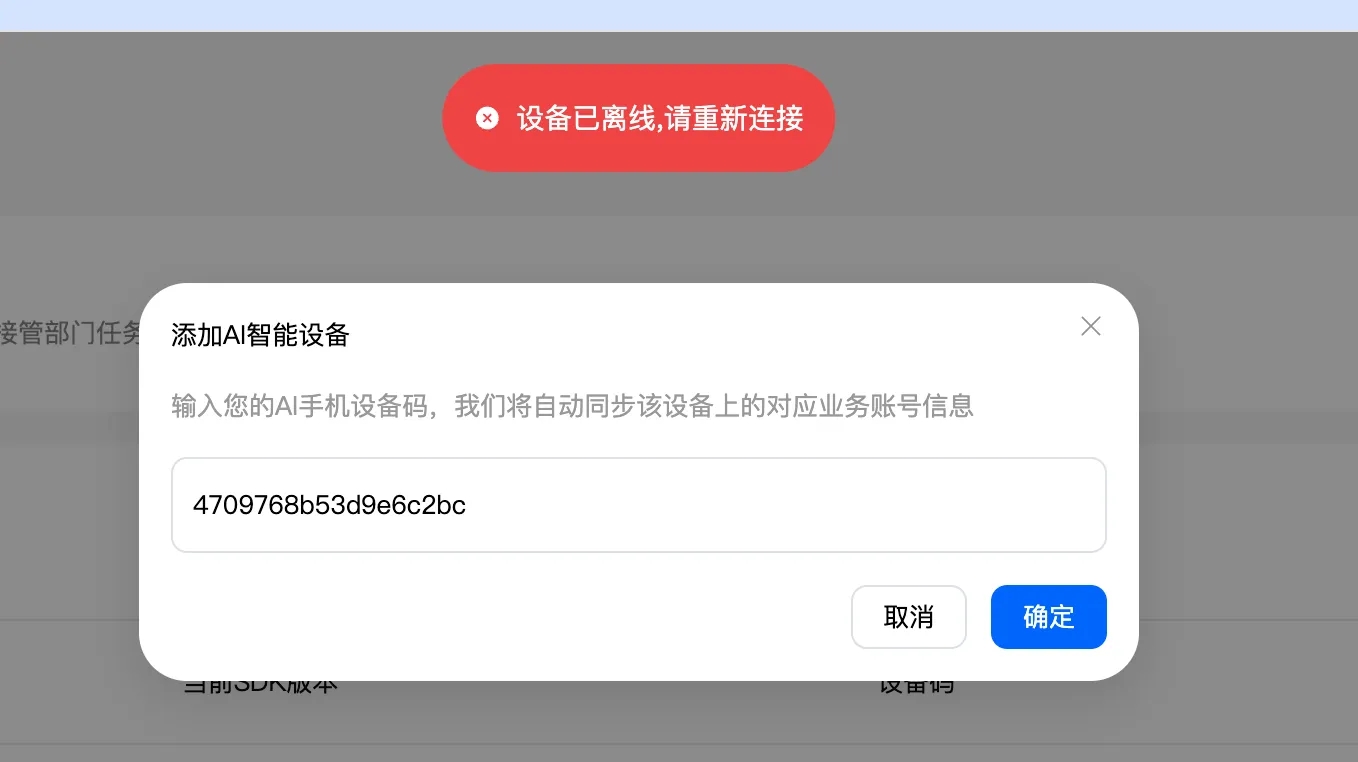Click the description starting with 输入您的AI手机设备码

click(x=572, y=406)
